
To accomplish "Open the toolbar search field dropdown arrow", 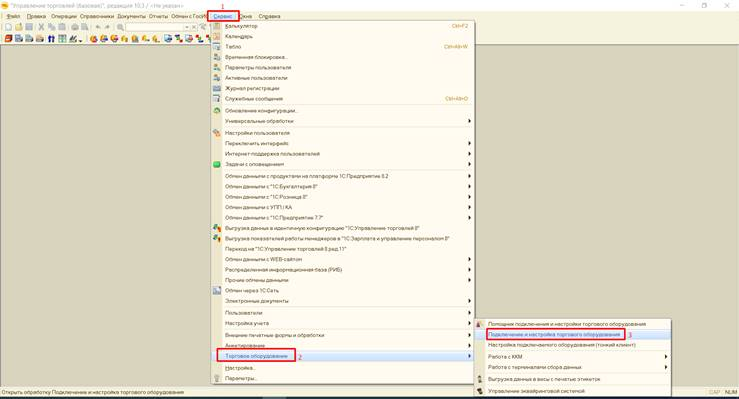I will 187,27.
